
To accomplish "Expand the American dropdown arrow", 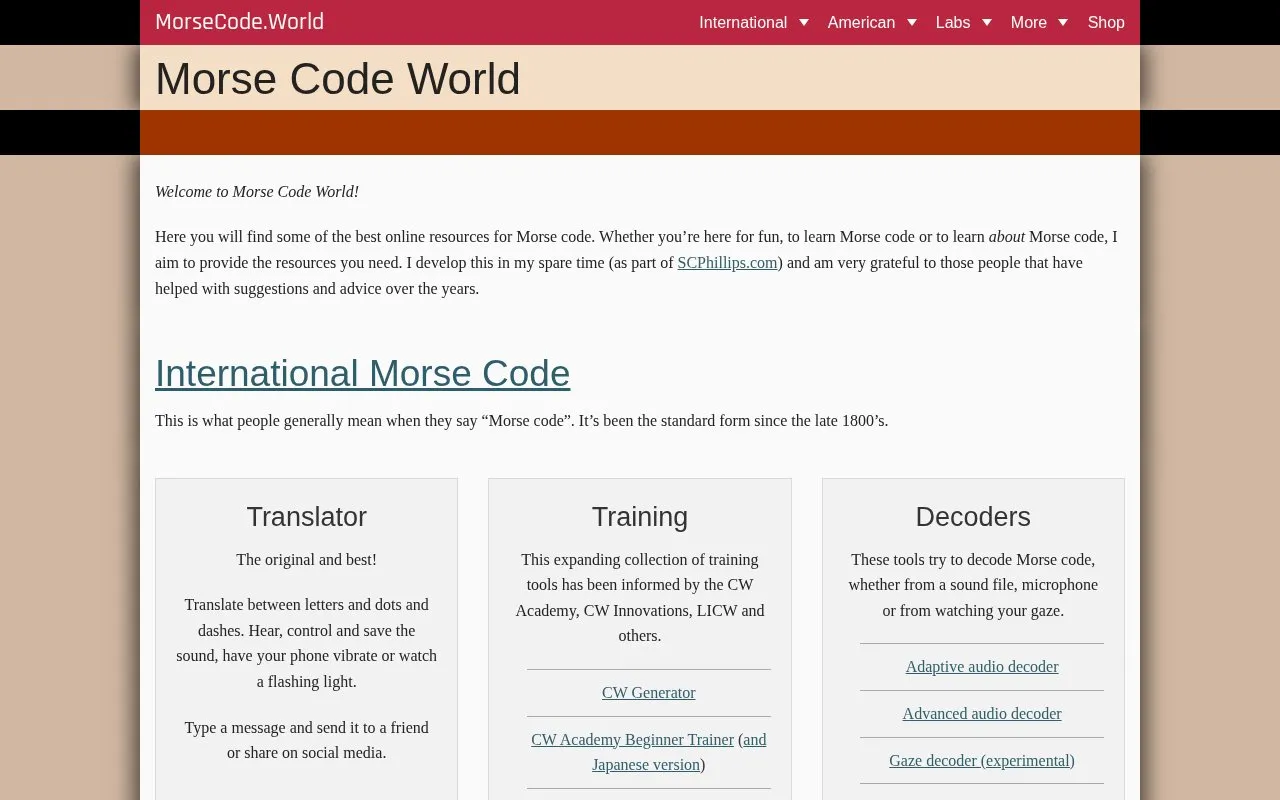I will click(912, 22).
